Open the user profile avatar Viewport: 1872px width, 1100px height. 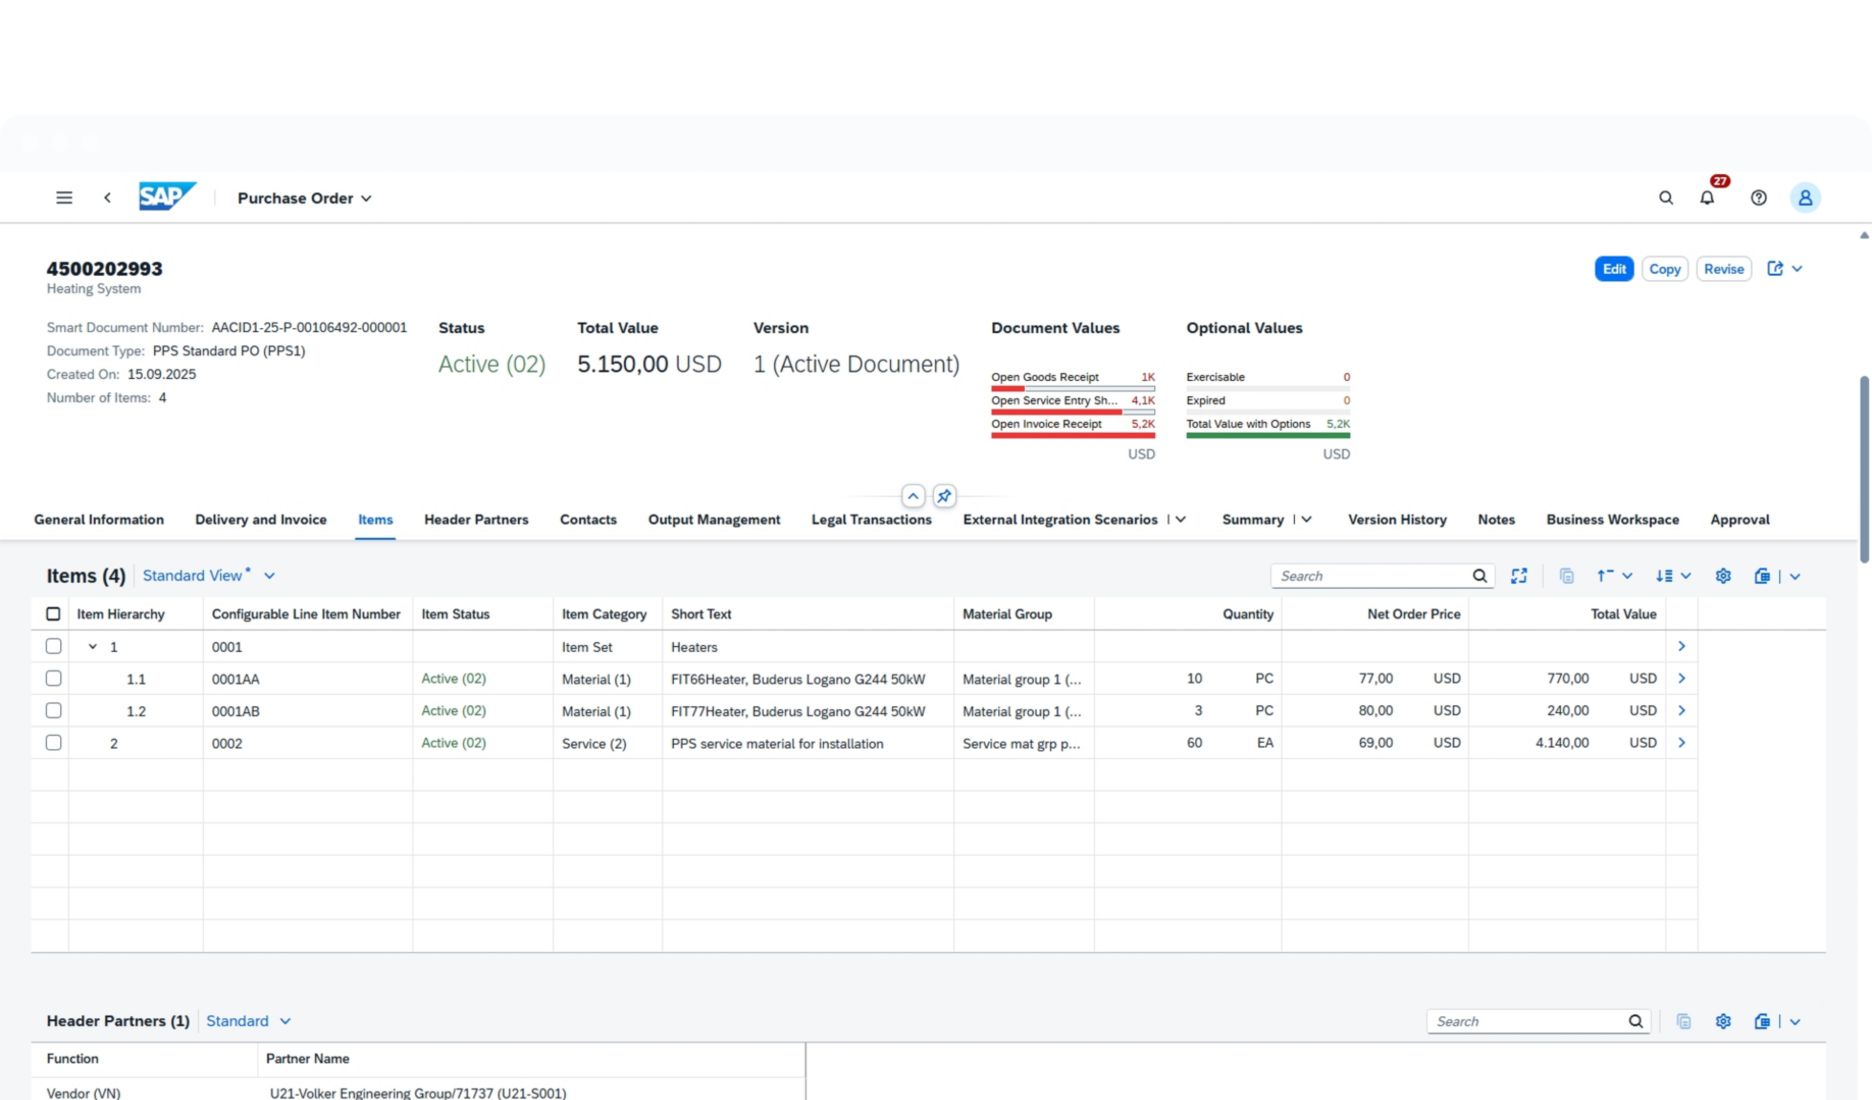click(x=1805, y=197)
